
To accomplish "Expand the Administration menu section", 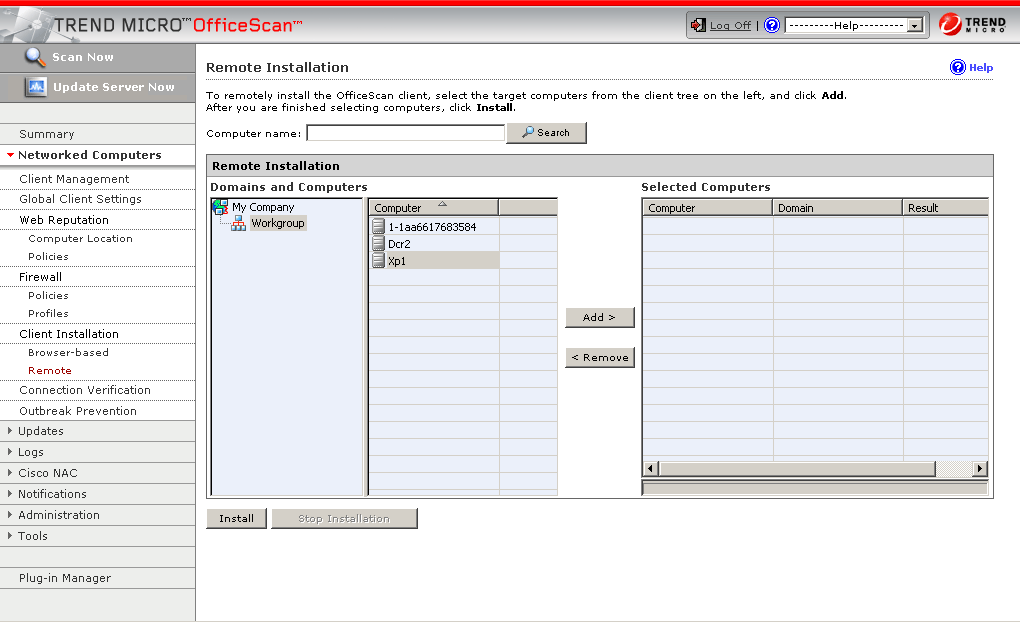I will click(x=10, y=515).
